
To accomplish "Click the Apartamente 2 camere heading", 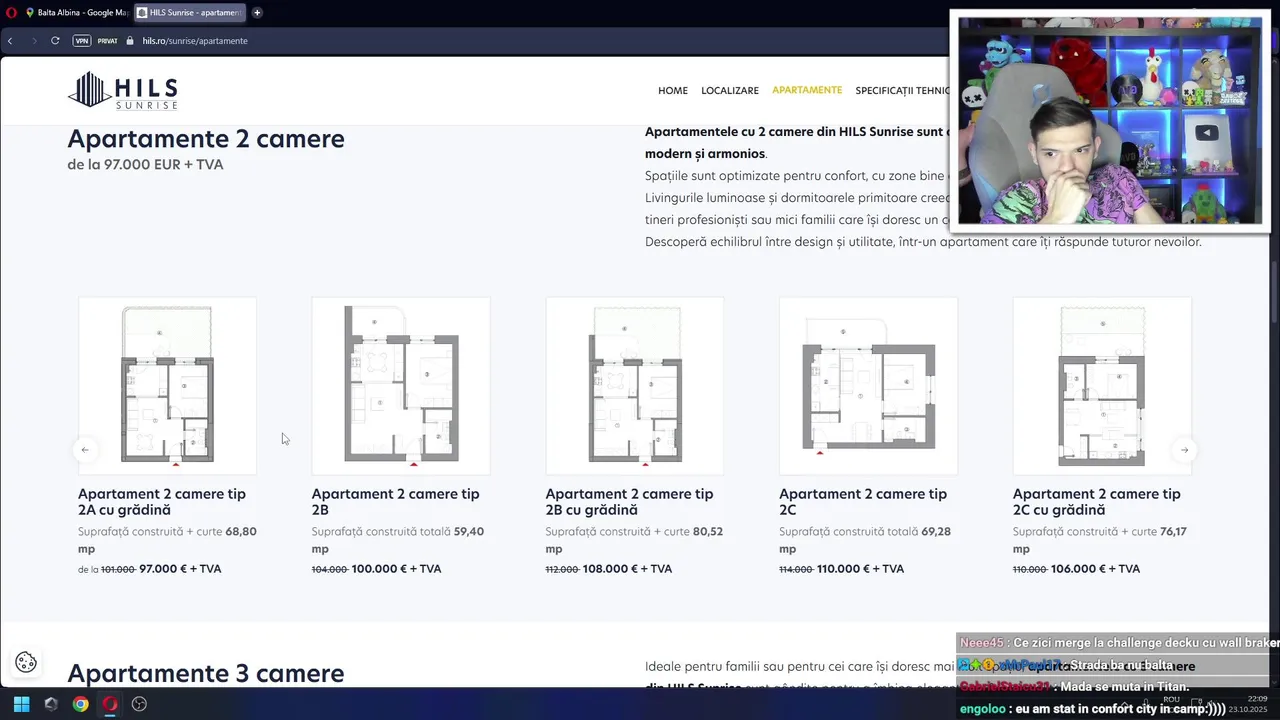I will pos(206,139).
